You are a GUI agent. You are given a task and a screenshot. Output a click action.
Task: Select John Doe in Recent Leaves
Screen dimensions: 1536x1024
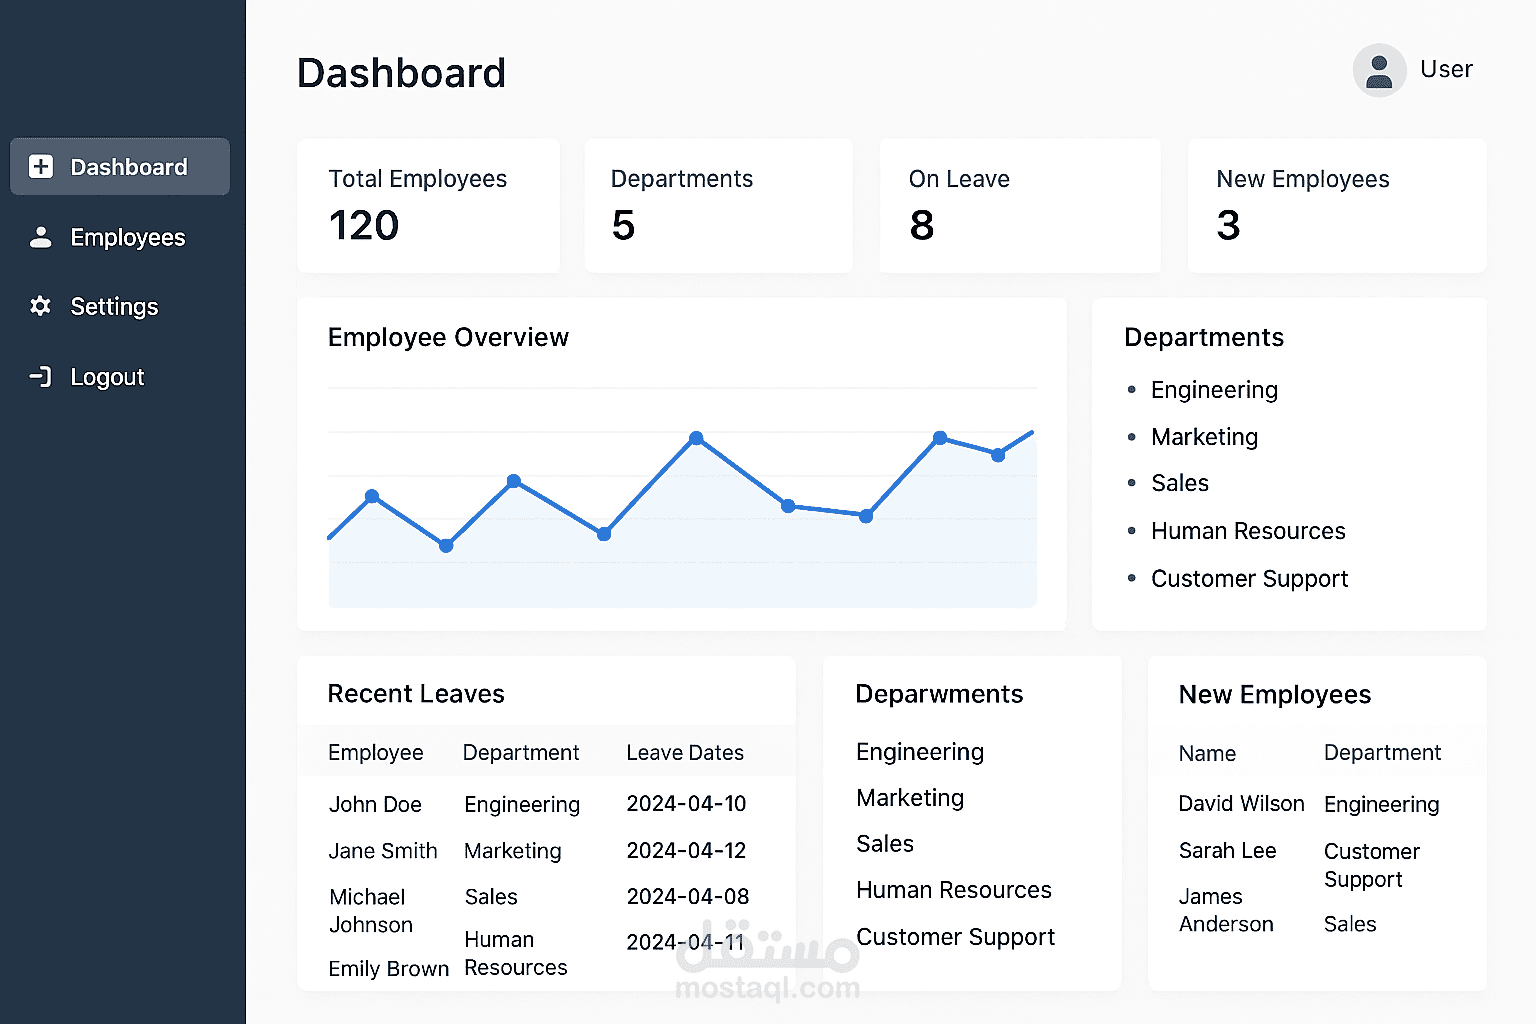[375, 804]
